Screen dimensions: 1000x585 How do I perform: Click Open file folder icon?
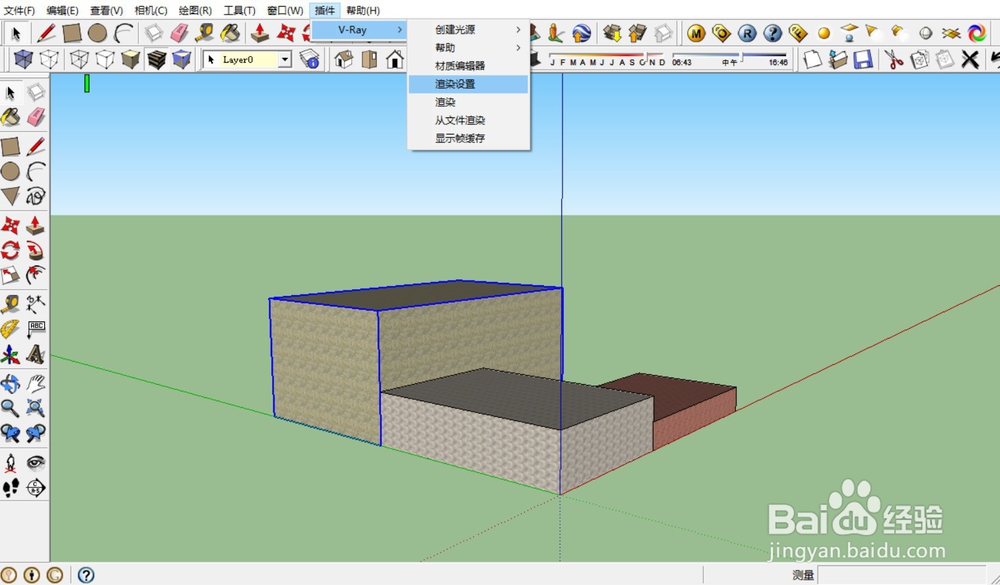(837, 59)
